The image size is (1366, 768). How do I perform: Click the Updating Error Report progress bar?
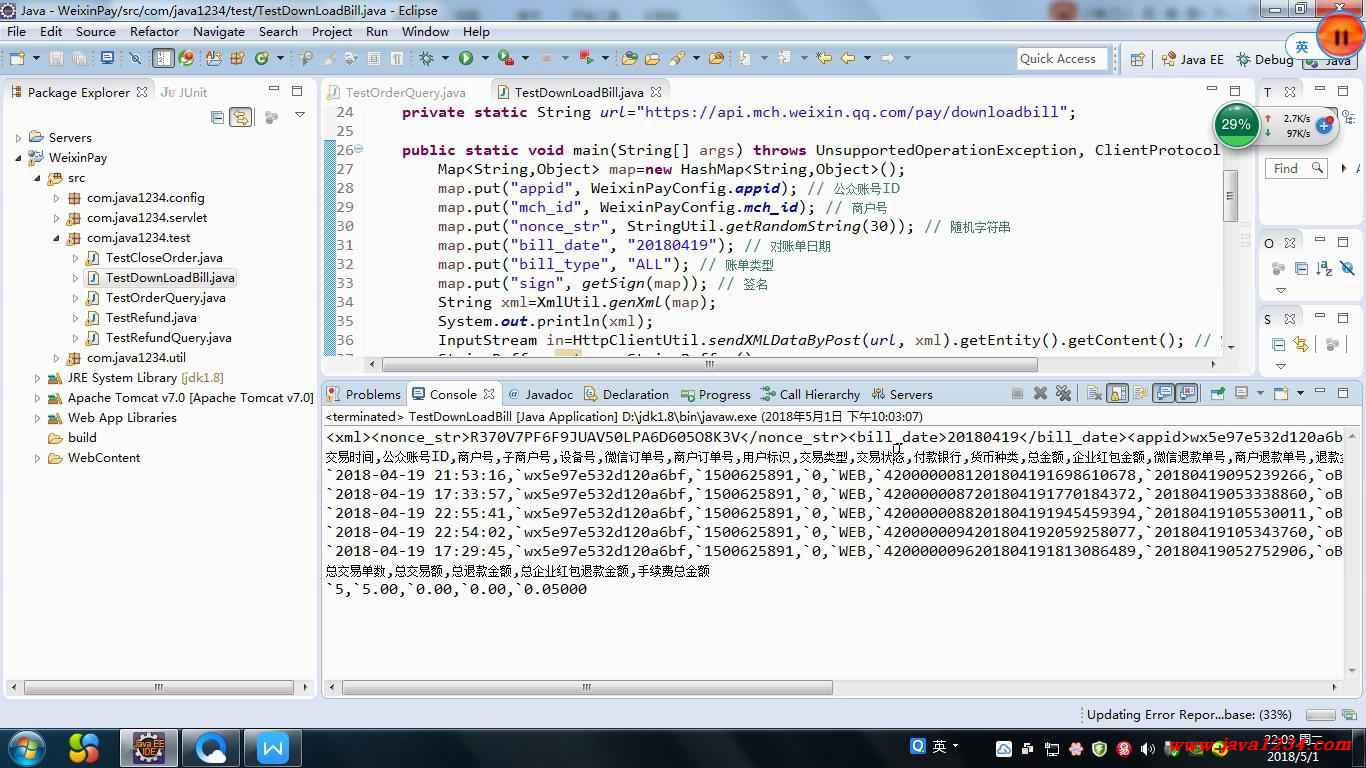click(x=1319, y=715)
